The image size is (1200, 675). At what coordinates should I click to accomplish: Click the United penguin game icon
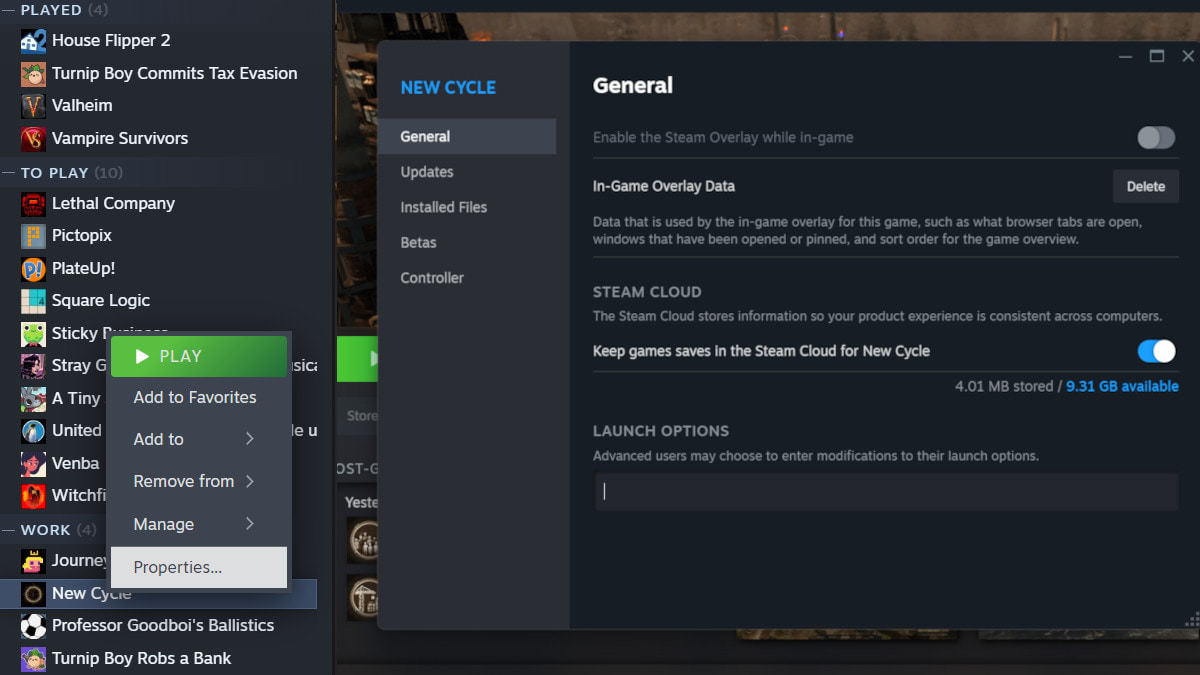coord(34,431)
